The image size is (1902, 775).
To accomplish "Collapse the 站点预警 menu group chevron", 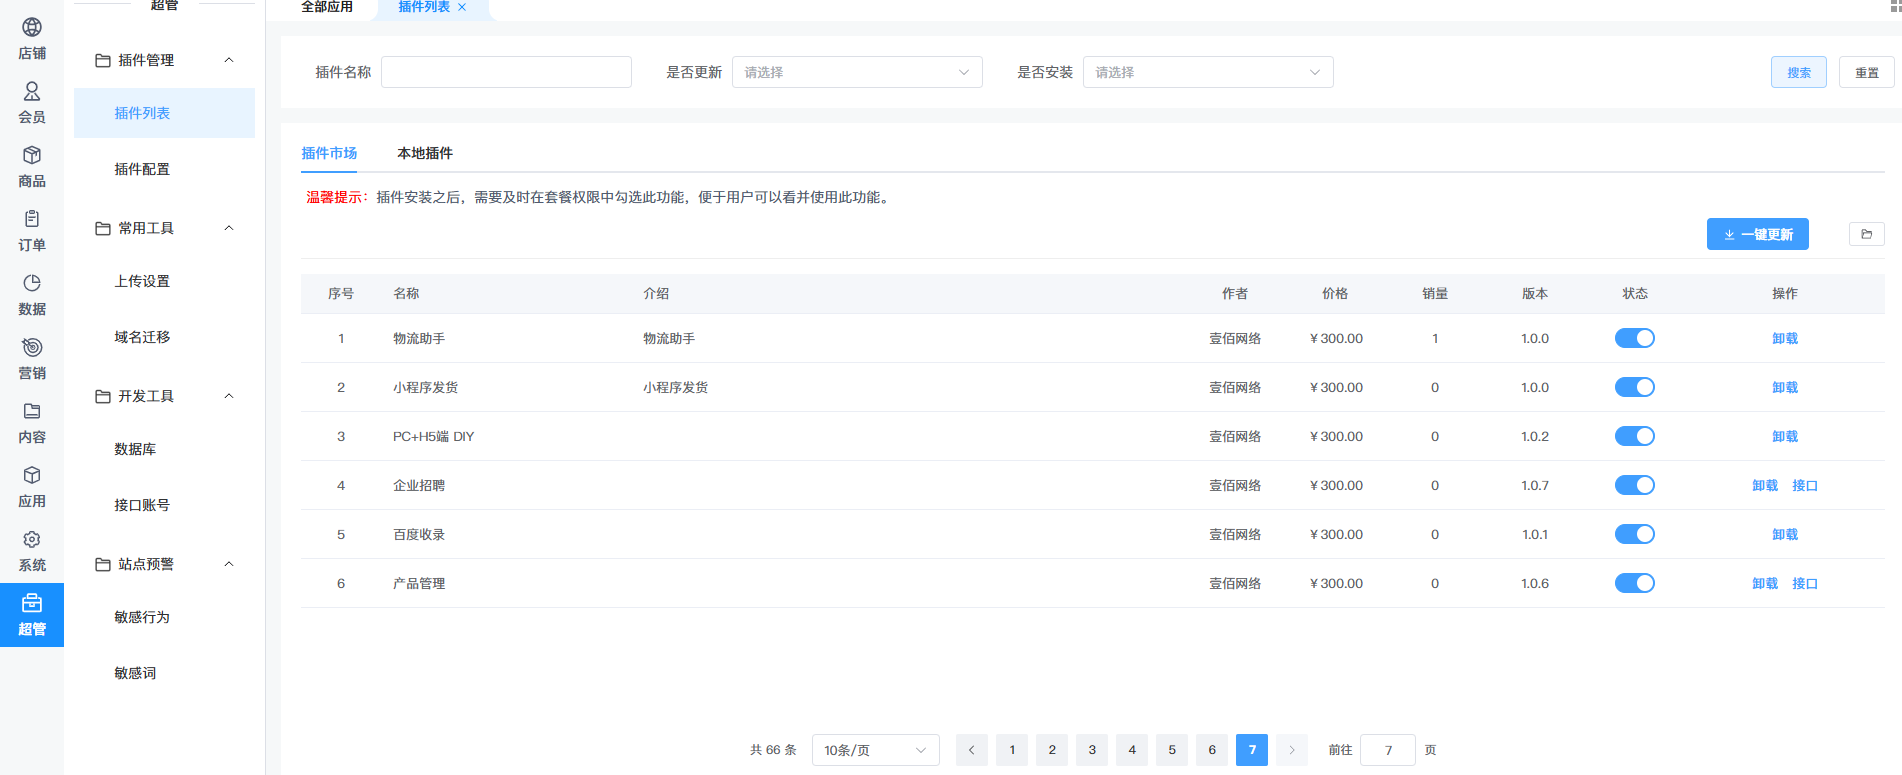I will (229, 564).
